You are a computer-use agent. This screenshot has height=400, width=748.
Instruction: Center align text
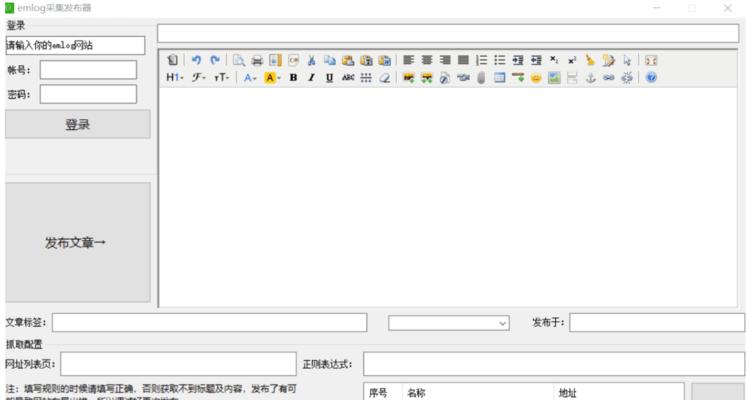[426, 60]
